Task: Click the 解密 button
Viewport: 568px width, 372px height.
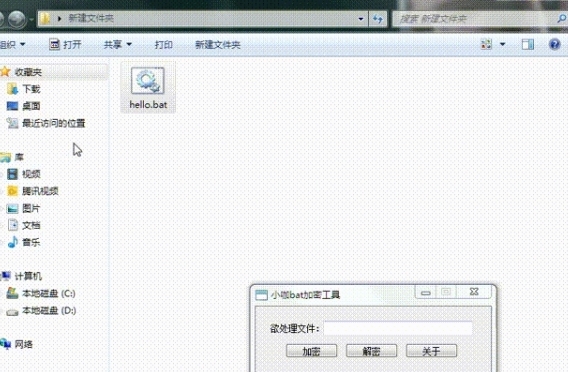Action: click(x=371, y=351)
